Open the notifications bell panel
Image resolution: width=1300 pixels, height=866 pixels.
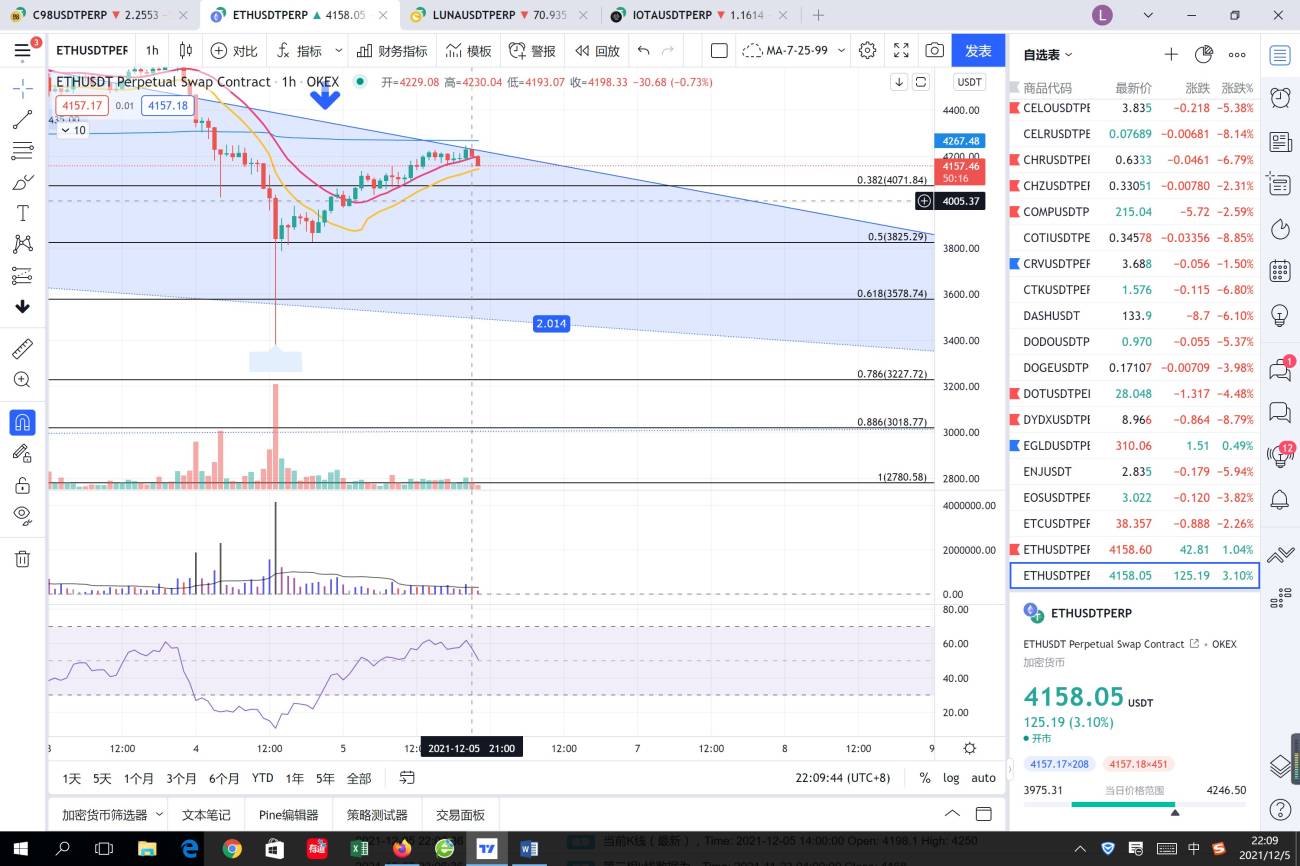(x=1279, y=498)
